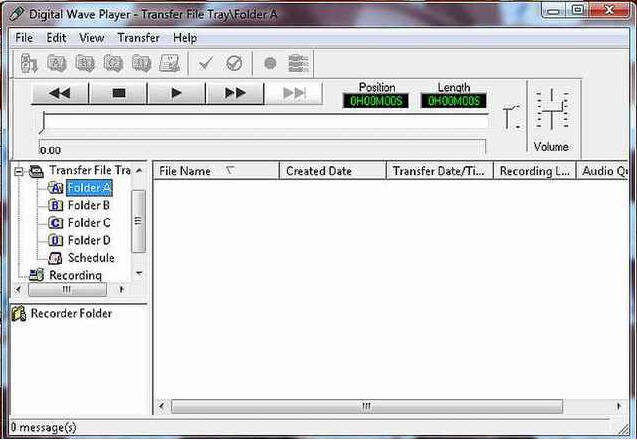This screenshot has width=637, height=440.
Task: Click the Position time display
Action: (376, 101)
